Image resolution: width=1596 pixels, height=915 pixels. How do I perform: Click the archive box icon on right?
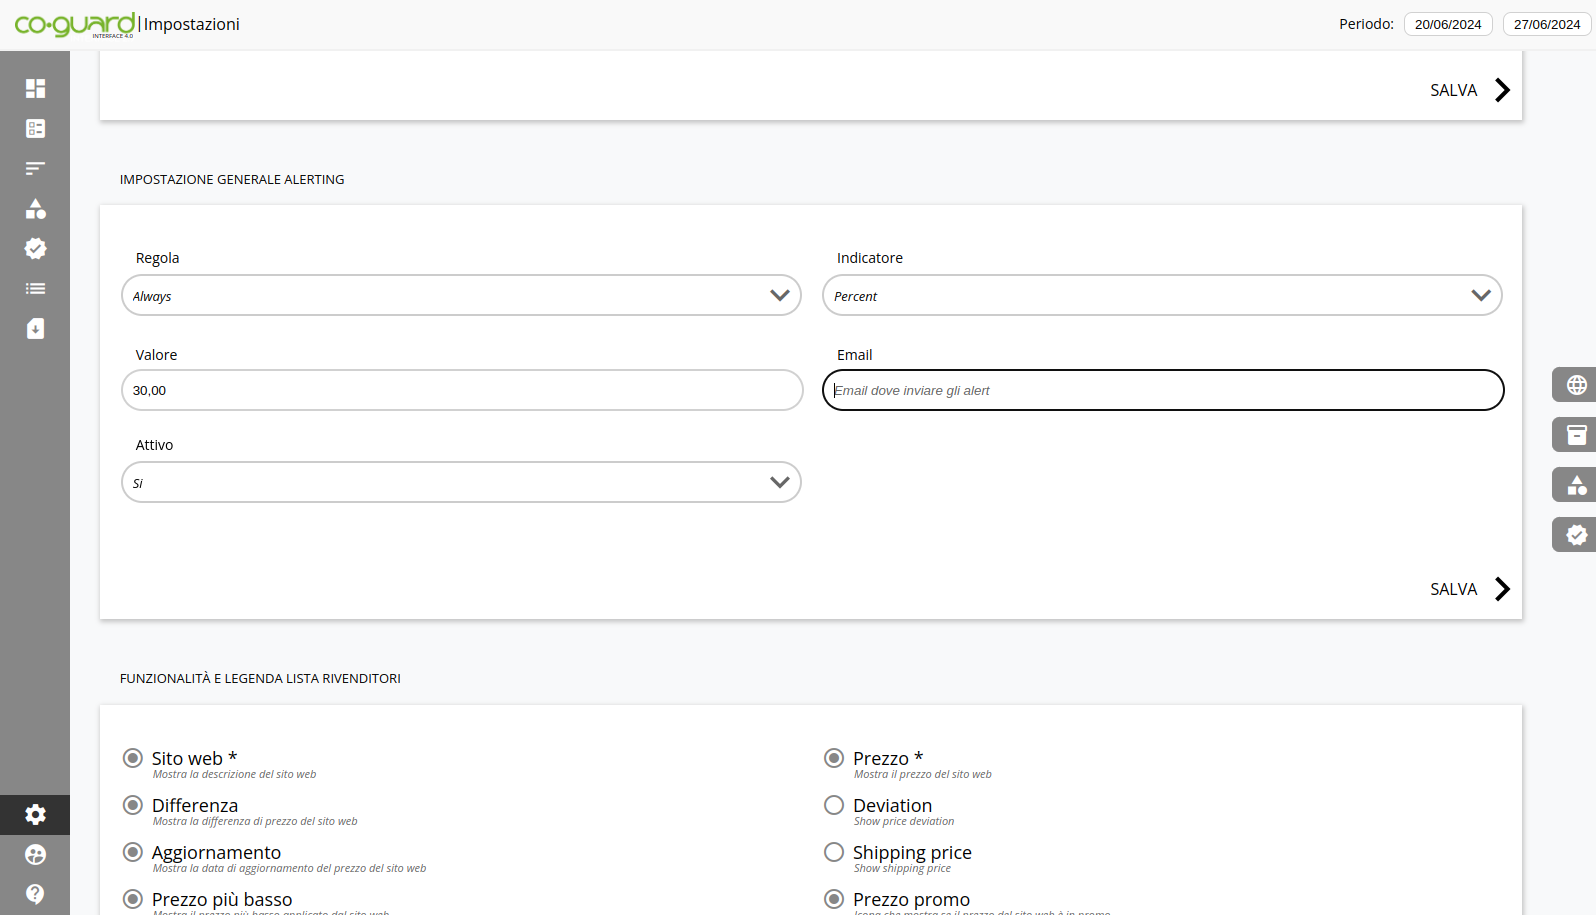click(x=1576, y=435)
